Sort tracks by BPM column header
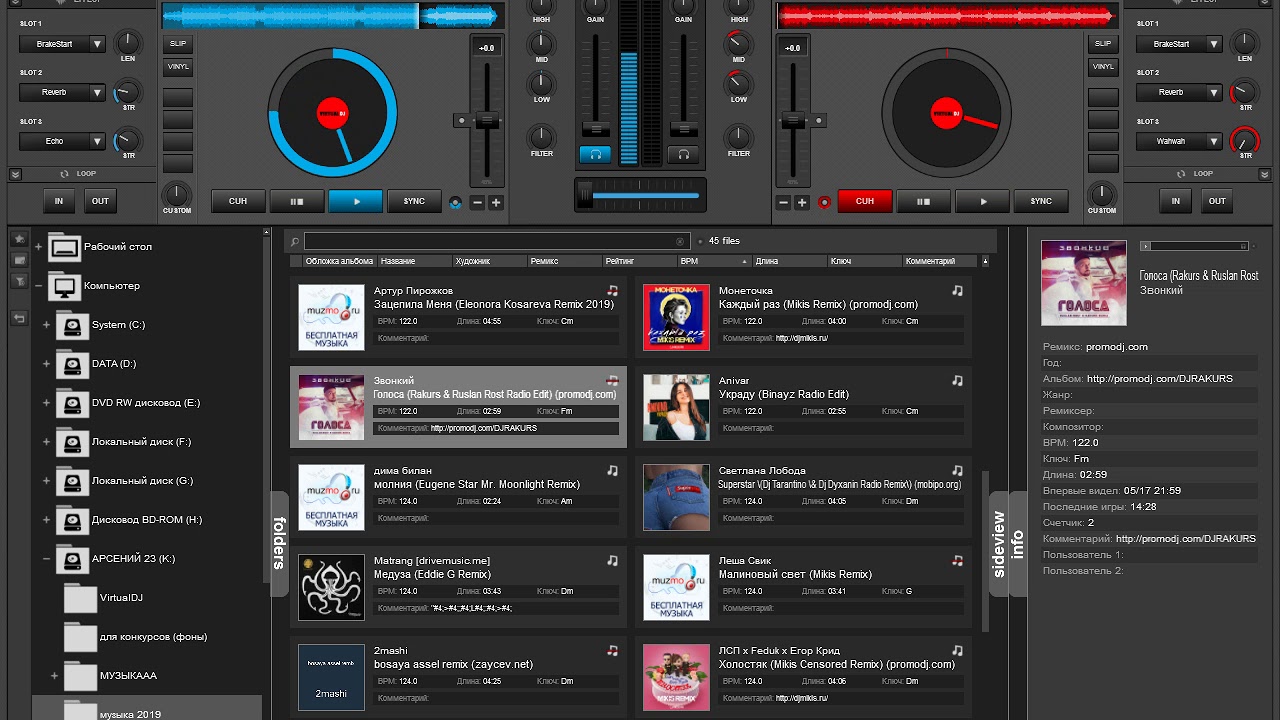Viewport: 1280px width, 720px height. point(714,261)
